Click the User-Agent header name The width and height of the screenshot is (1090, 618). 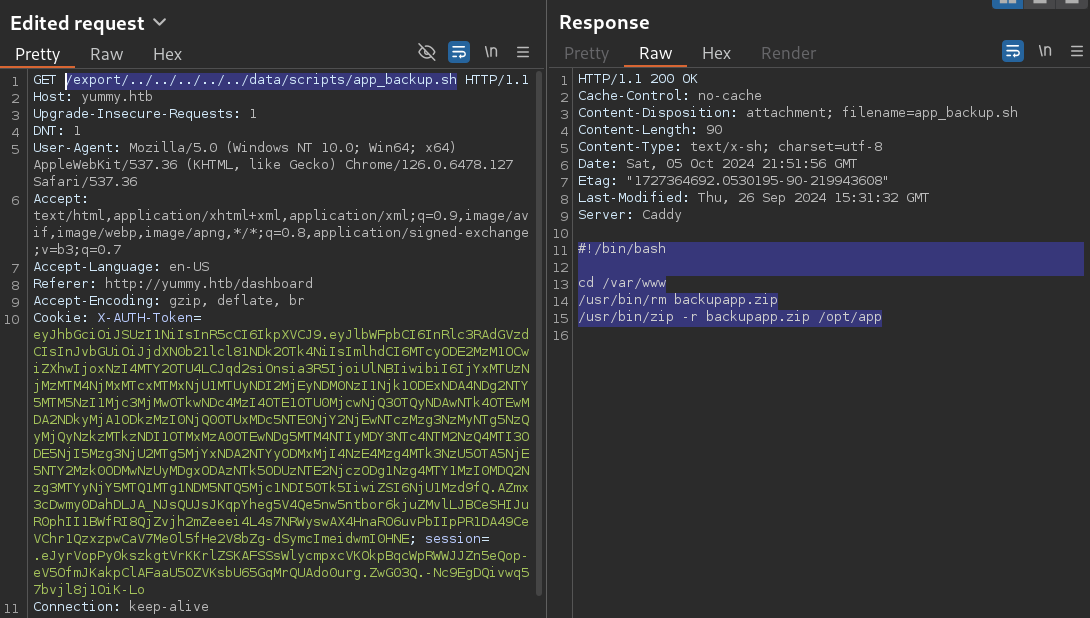(76, 148)
